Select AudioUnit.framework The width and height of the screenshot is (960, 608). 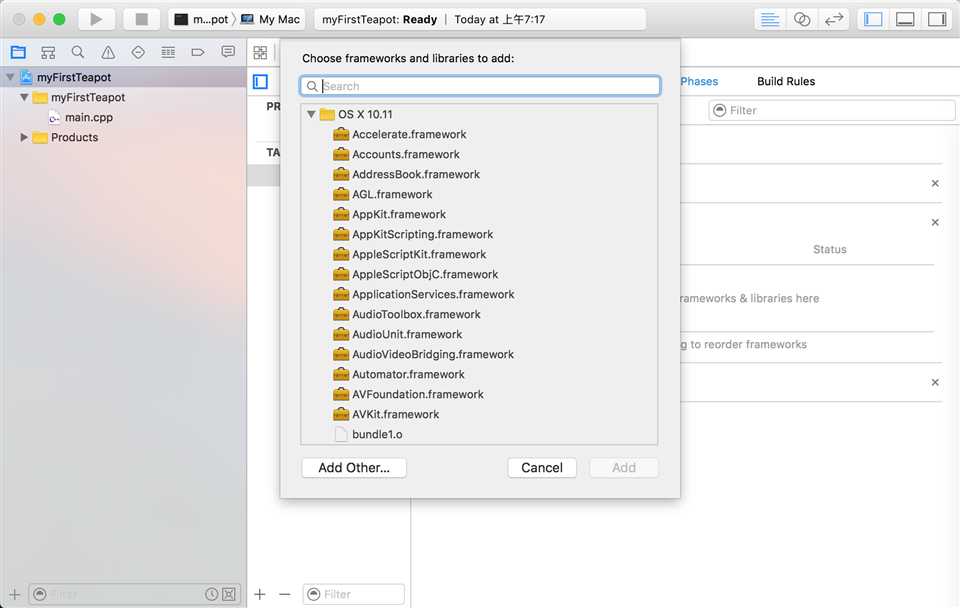coord(397,334)
